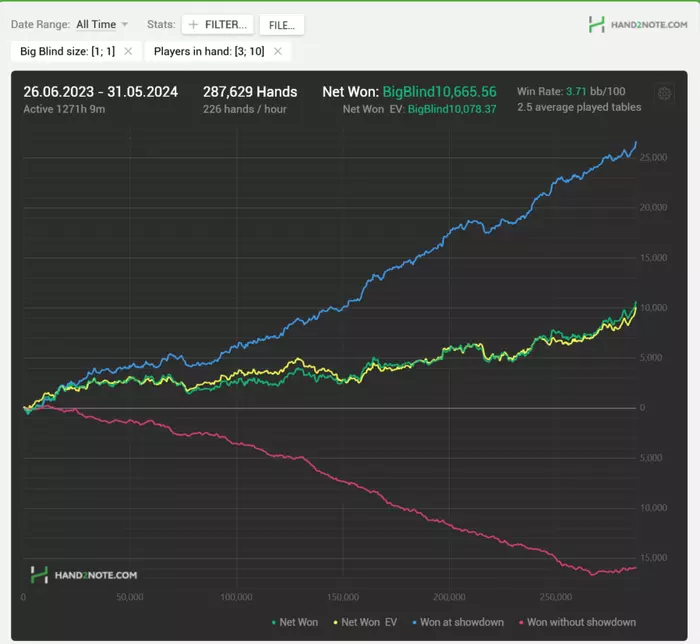Viewport: 700px width, 644px height.
Task: Remove the Big Blind size filter
Action: tap(128, 51)
